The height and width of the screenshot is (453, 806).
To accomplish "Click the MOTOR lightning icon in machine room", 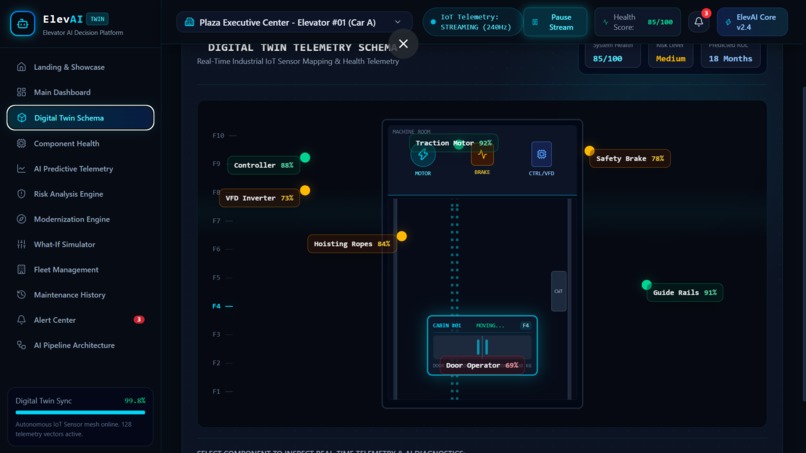I will (x=423, y=155).
